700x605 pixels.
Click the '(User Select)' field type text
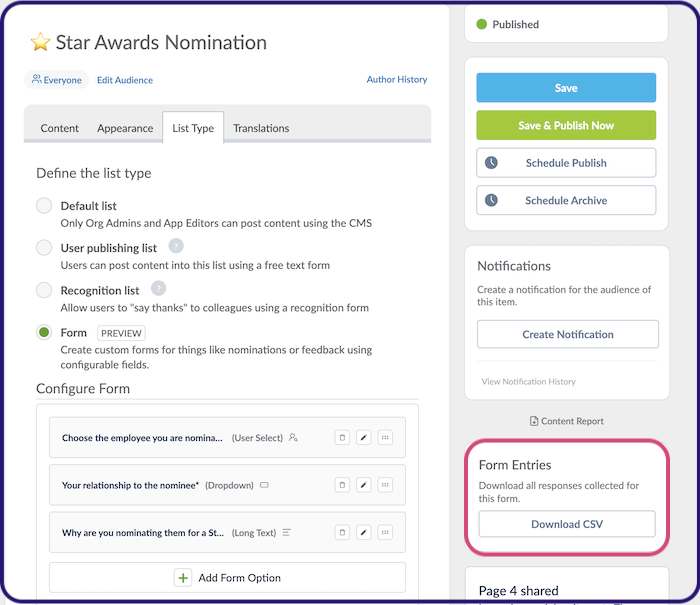click(257, 438)
